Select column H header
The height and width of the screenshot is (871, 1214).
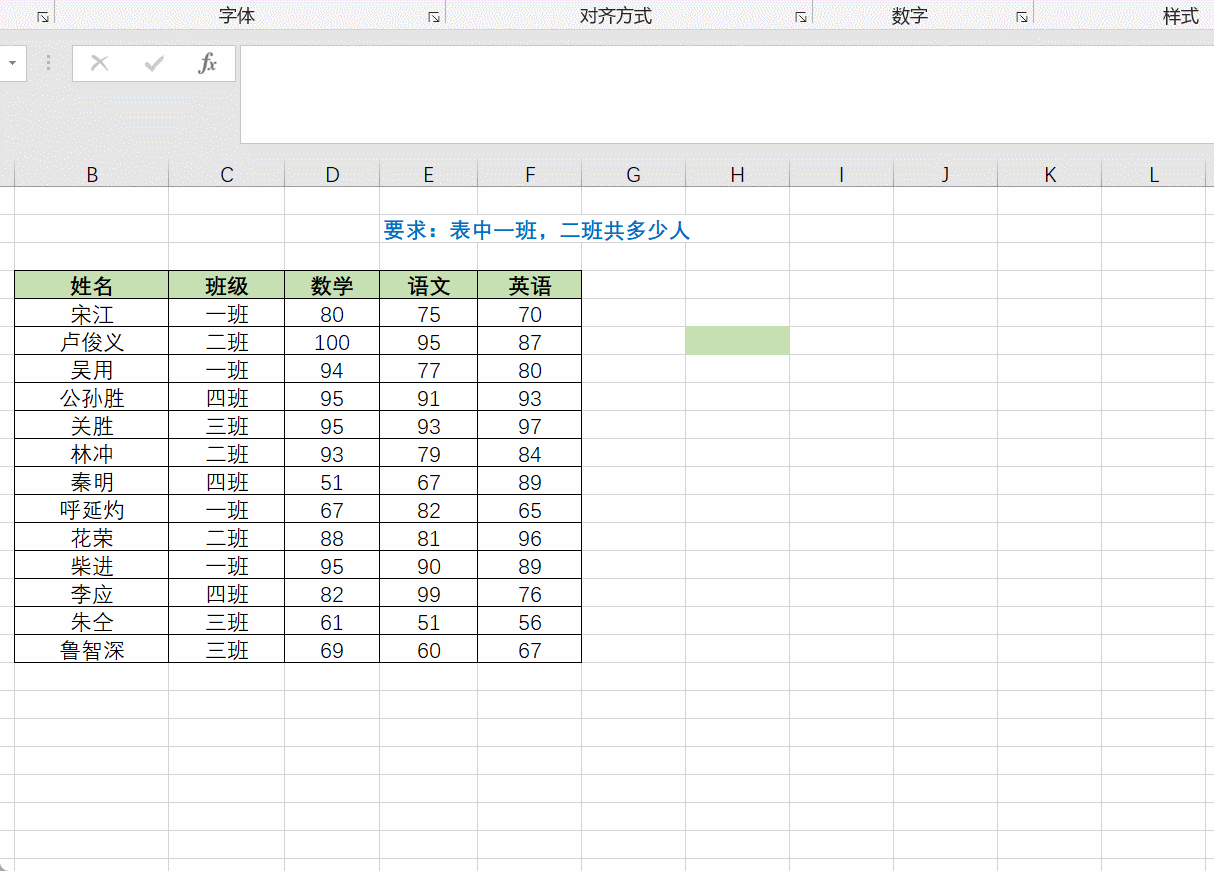738,174
